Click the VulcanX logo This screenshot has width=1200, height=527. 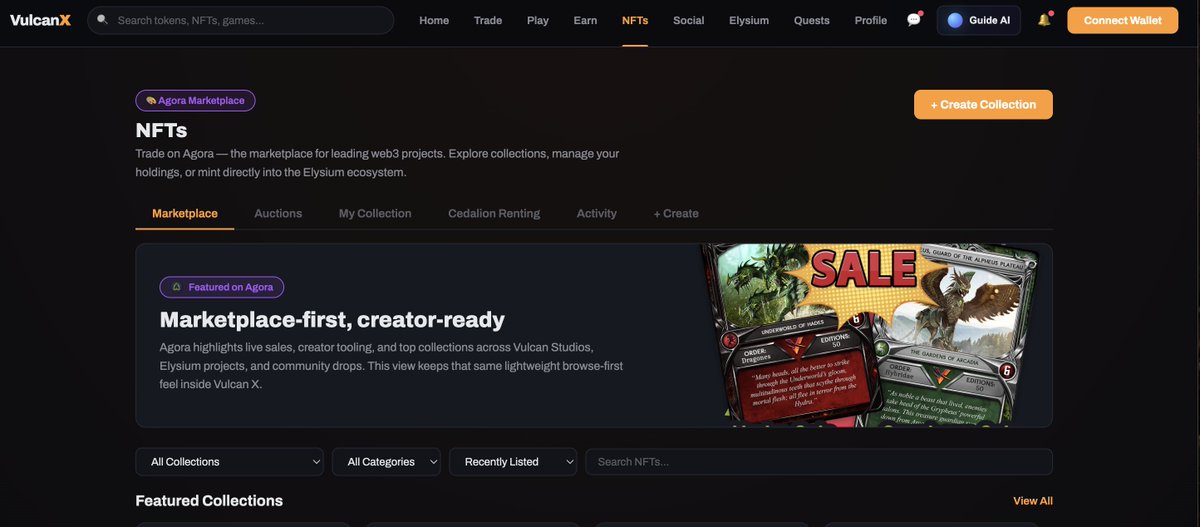pos(41,20)
